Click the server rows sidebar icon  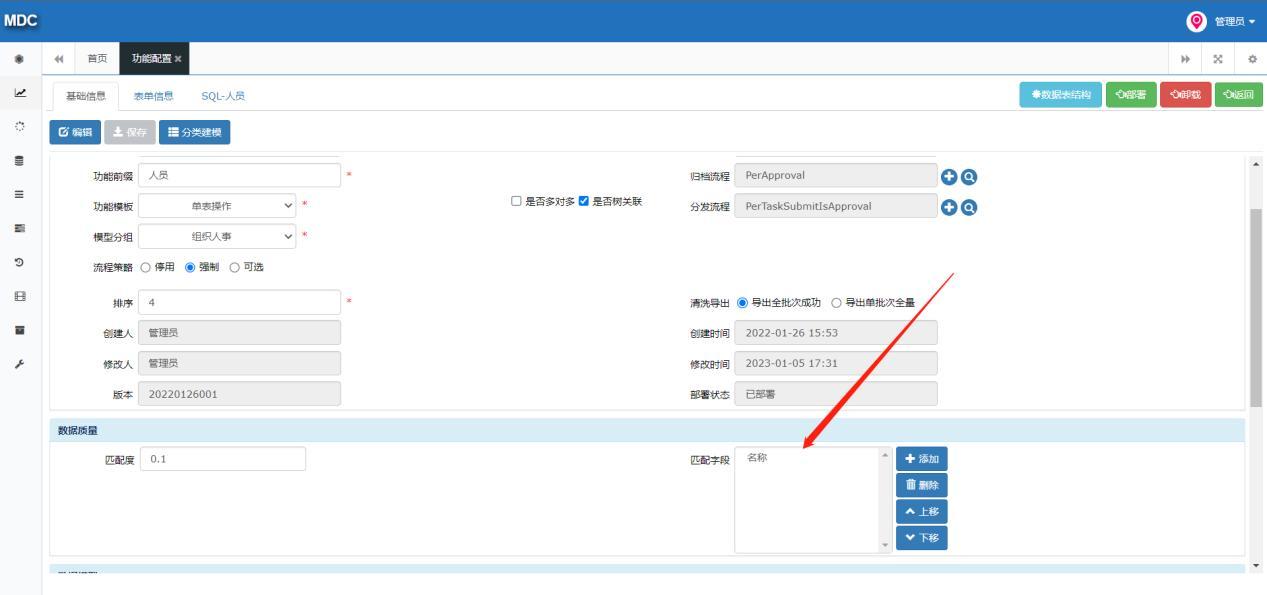(20, 228)
